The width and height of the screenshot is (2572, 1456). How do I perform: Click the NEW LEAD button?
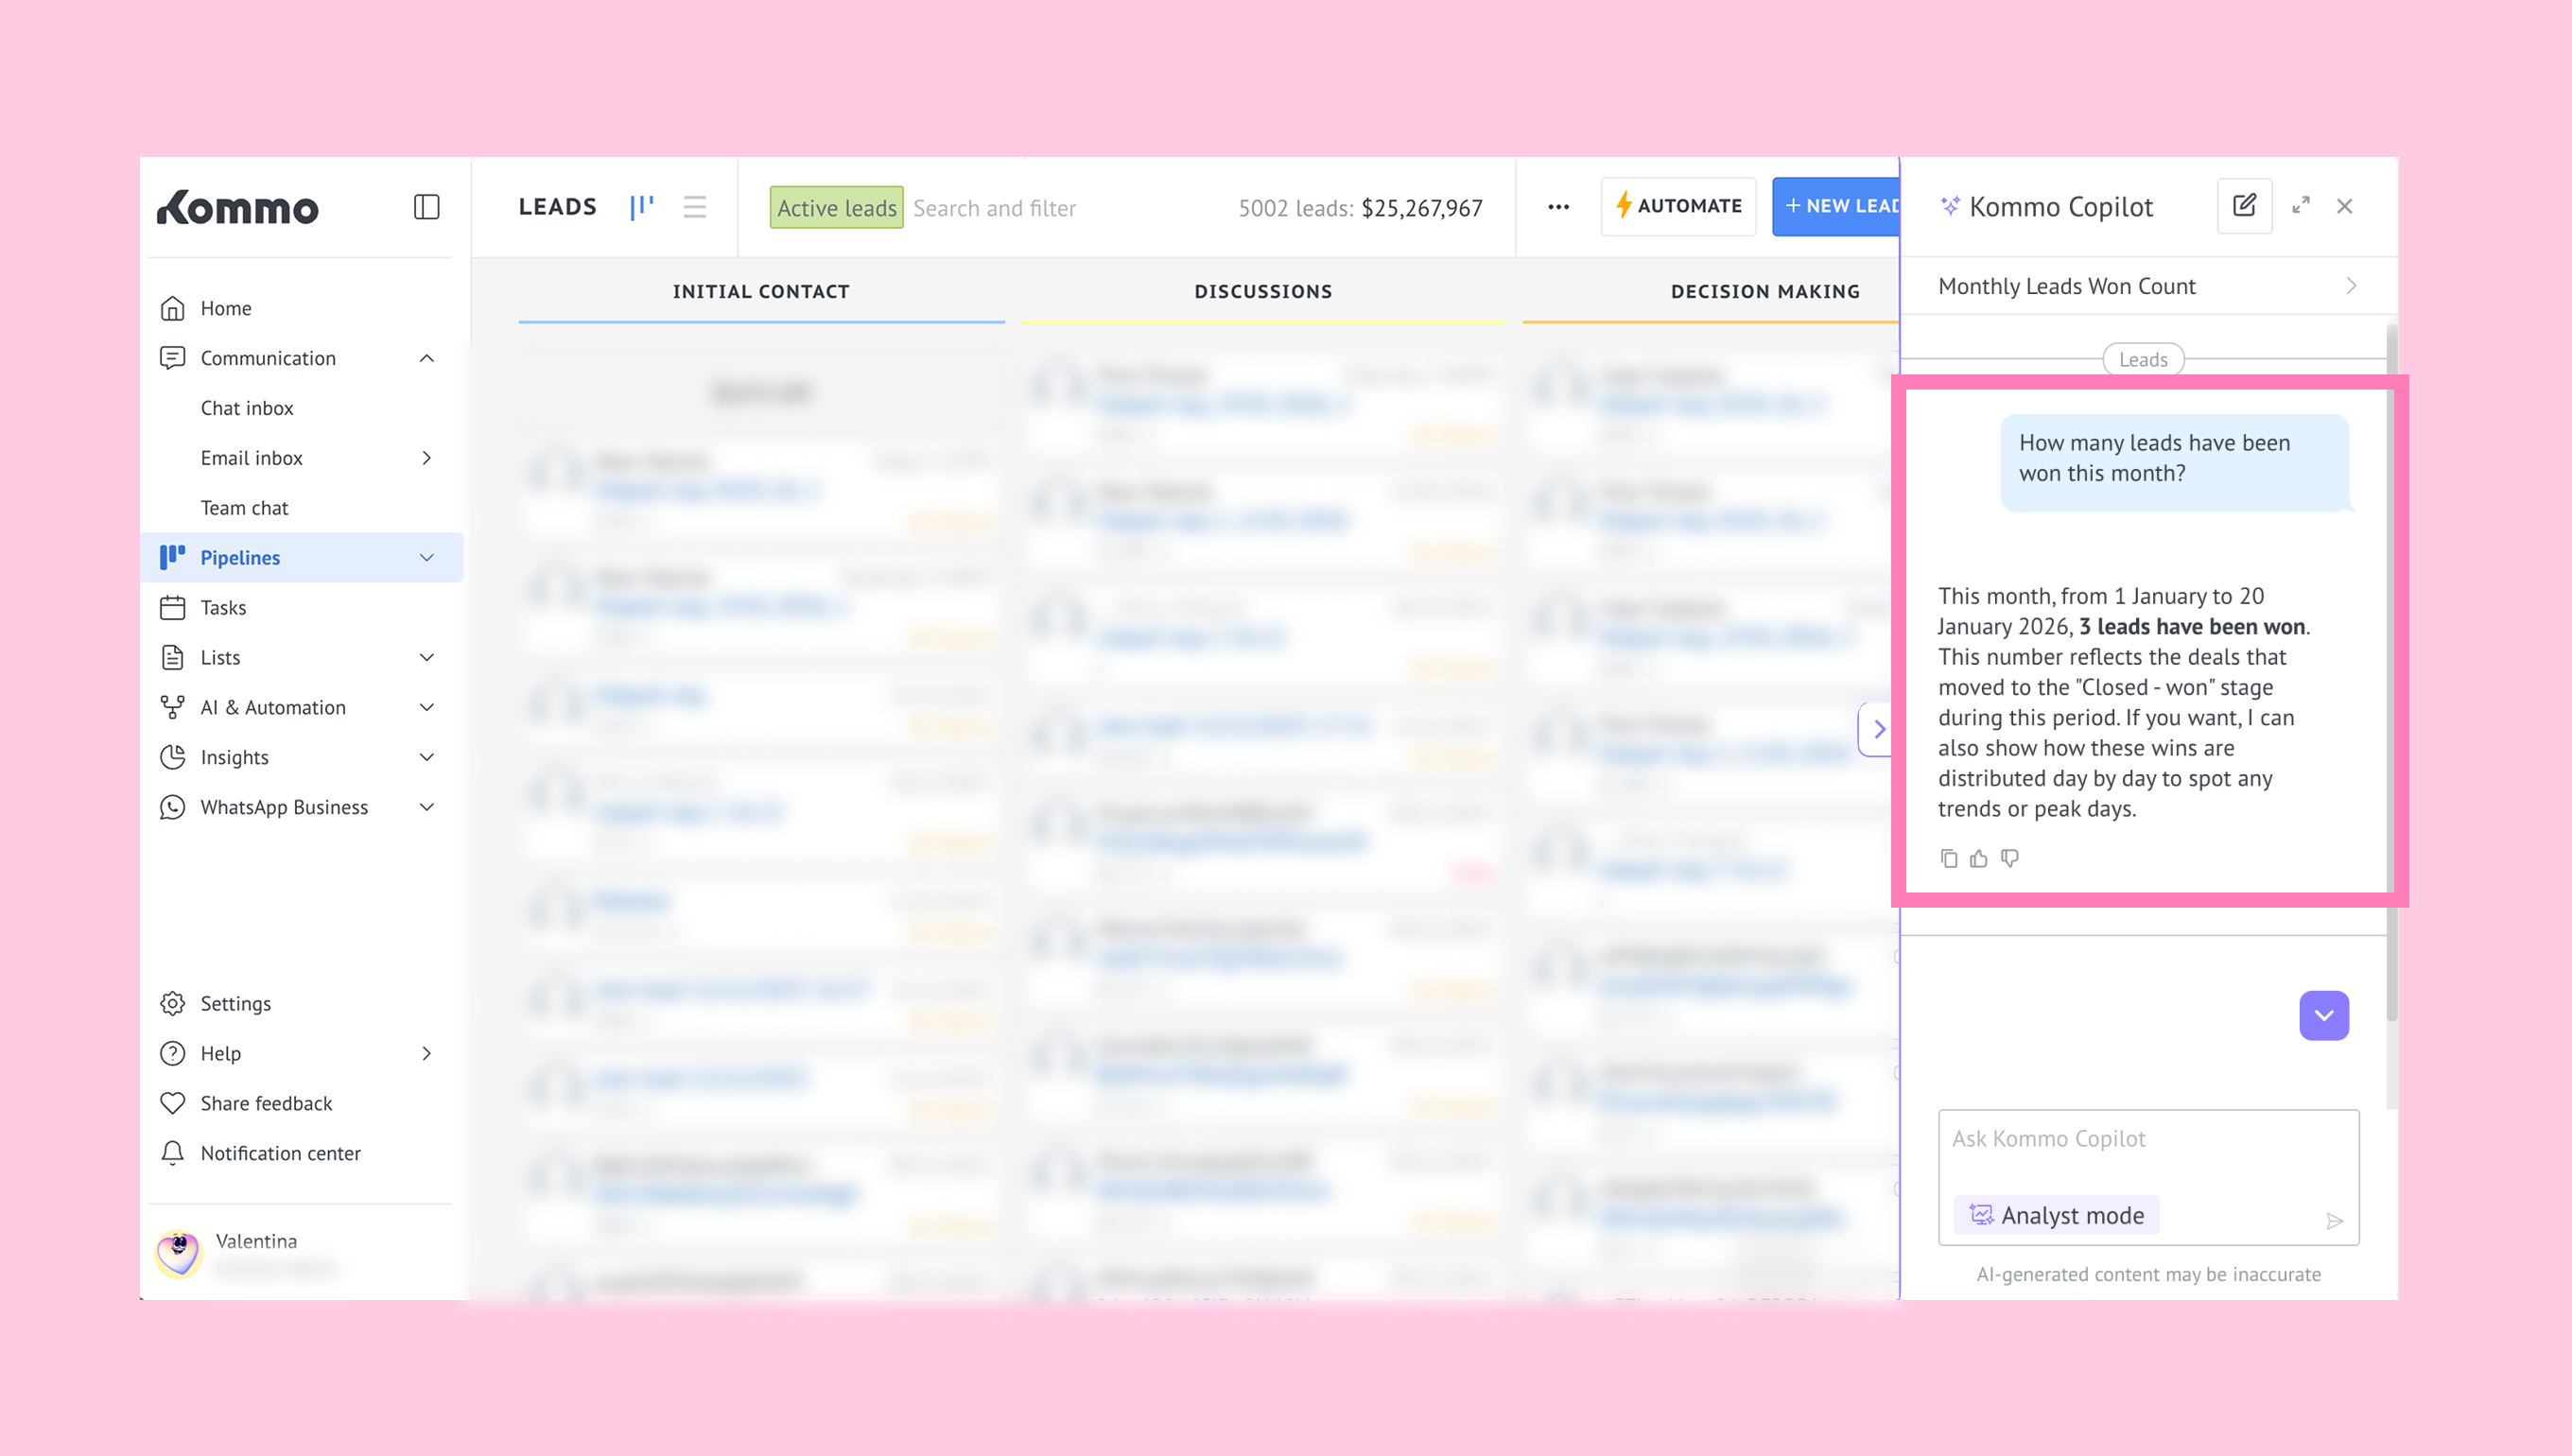(x=1836, y=207)
